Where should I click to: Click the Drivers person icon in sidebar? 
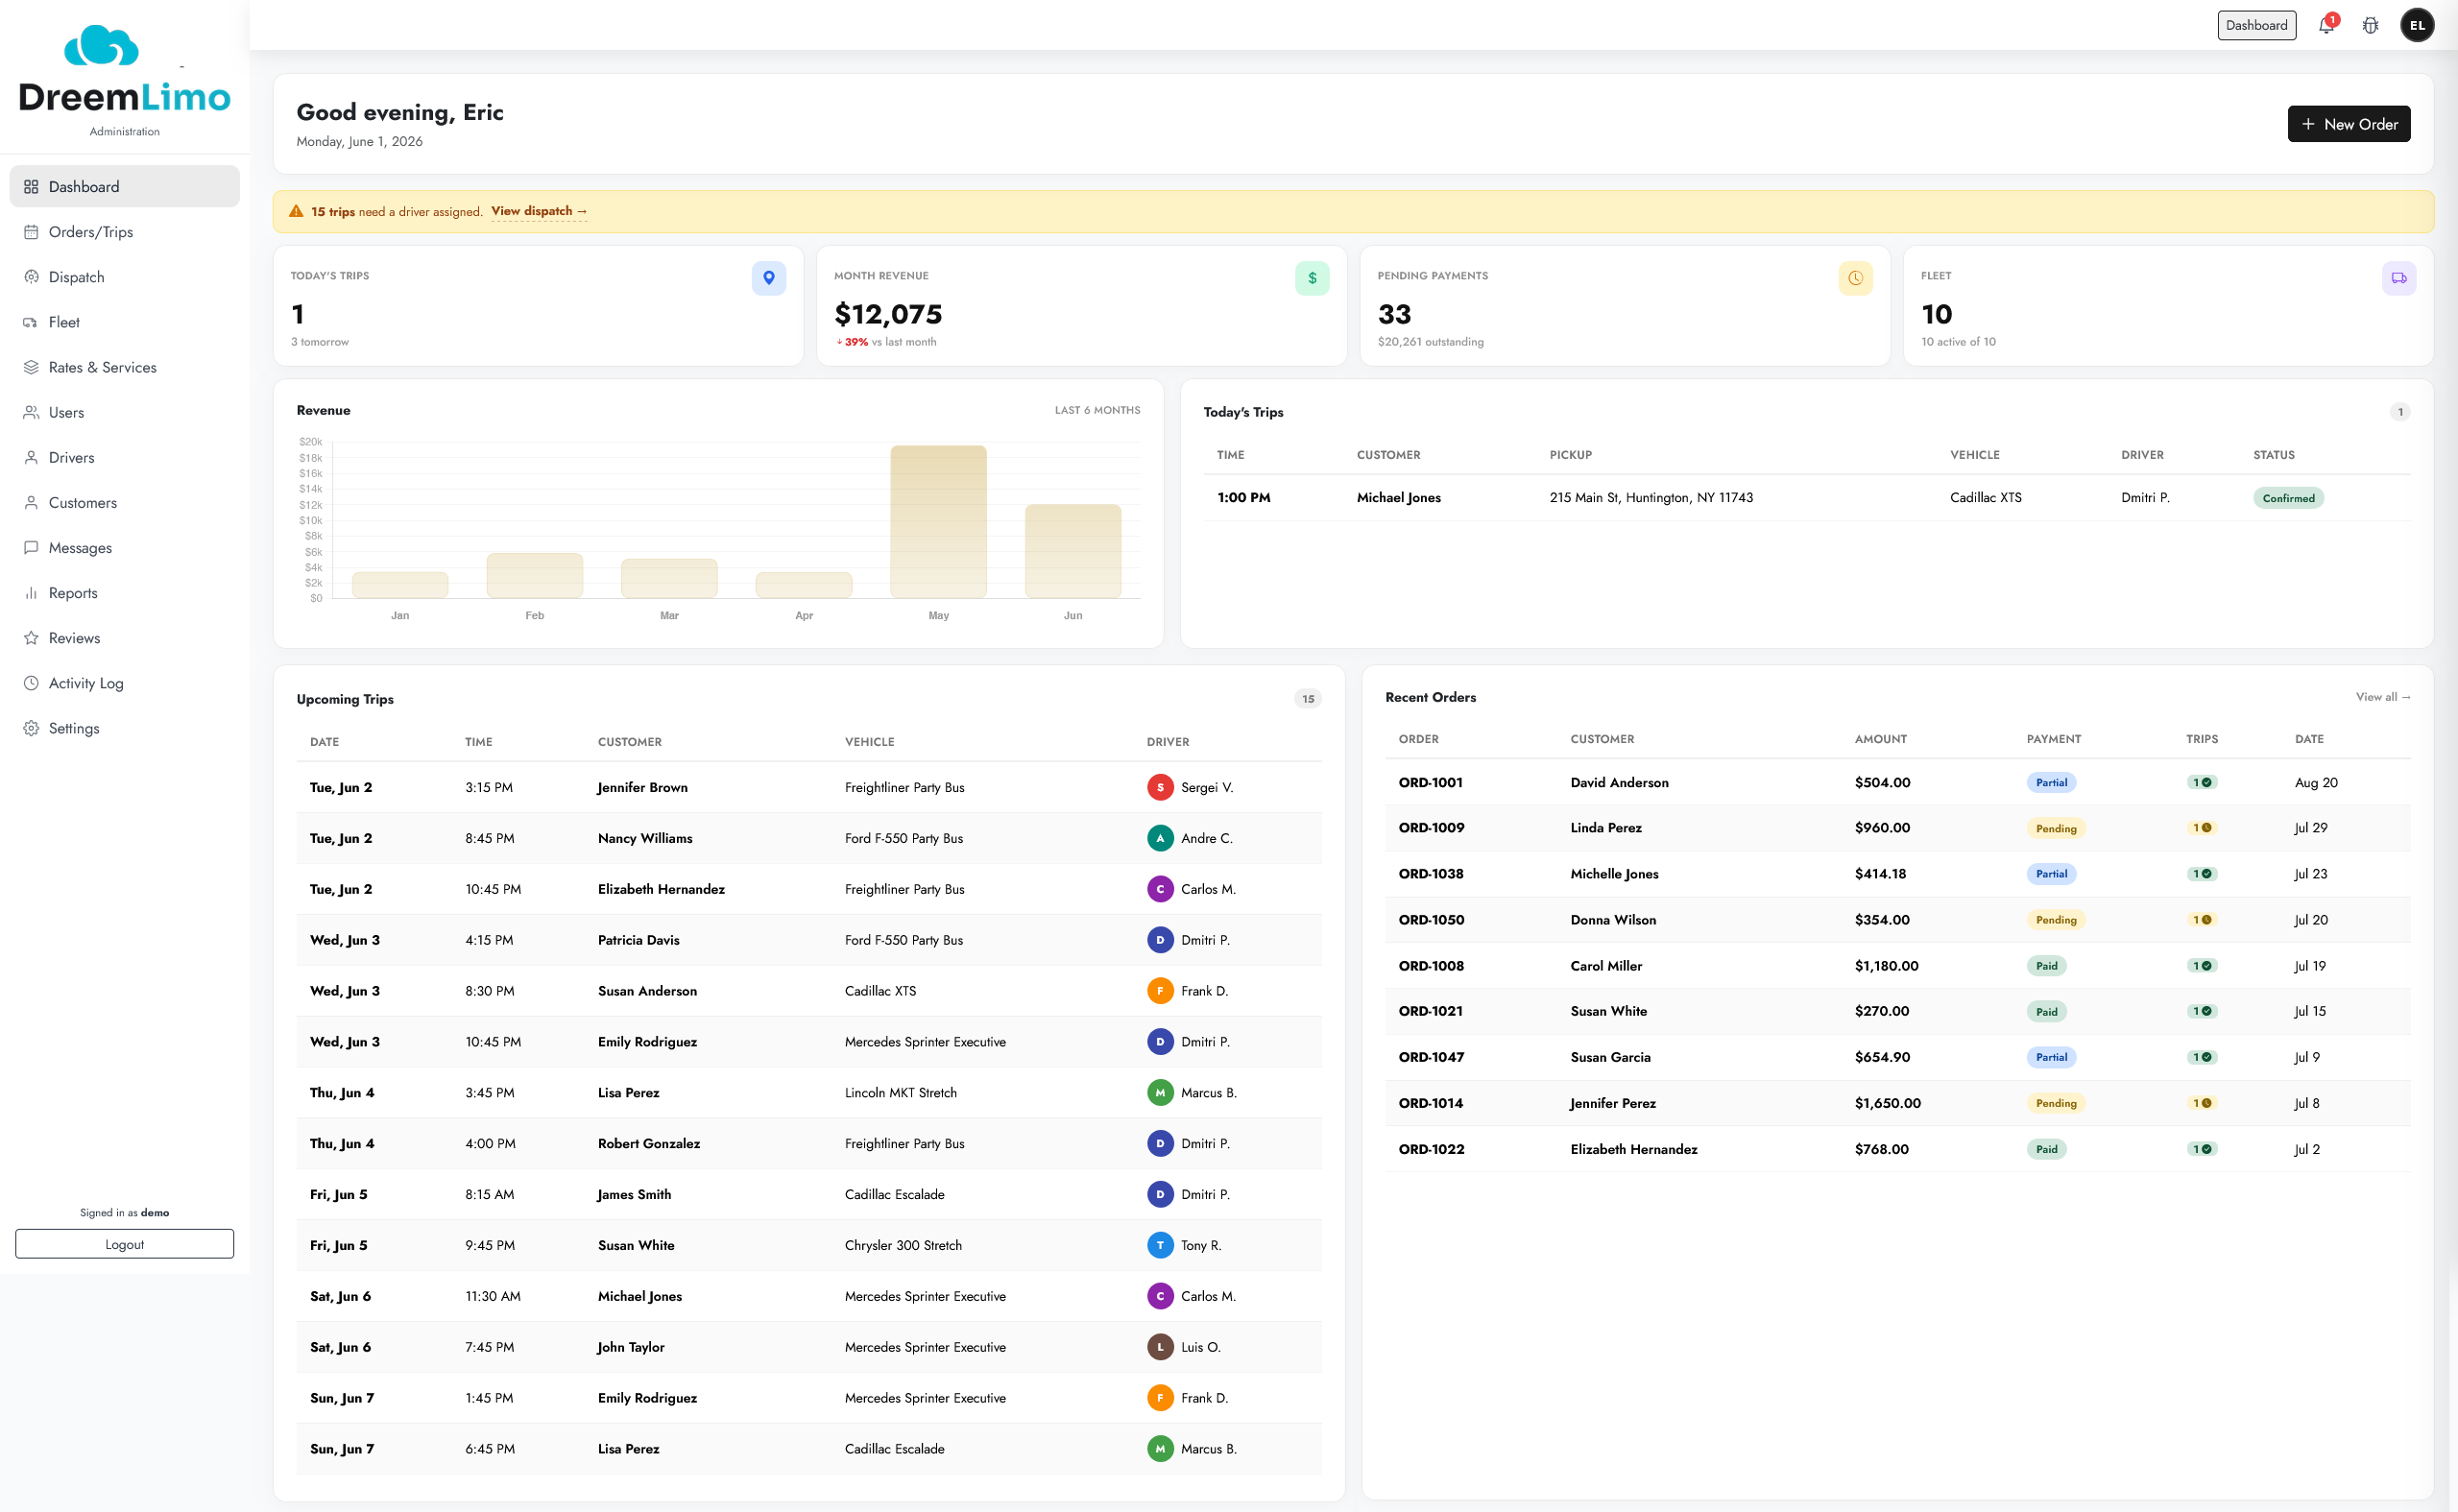(31, 457)
